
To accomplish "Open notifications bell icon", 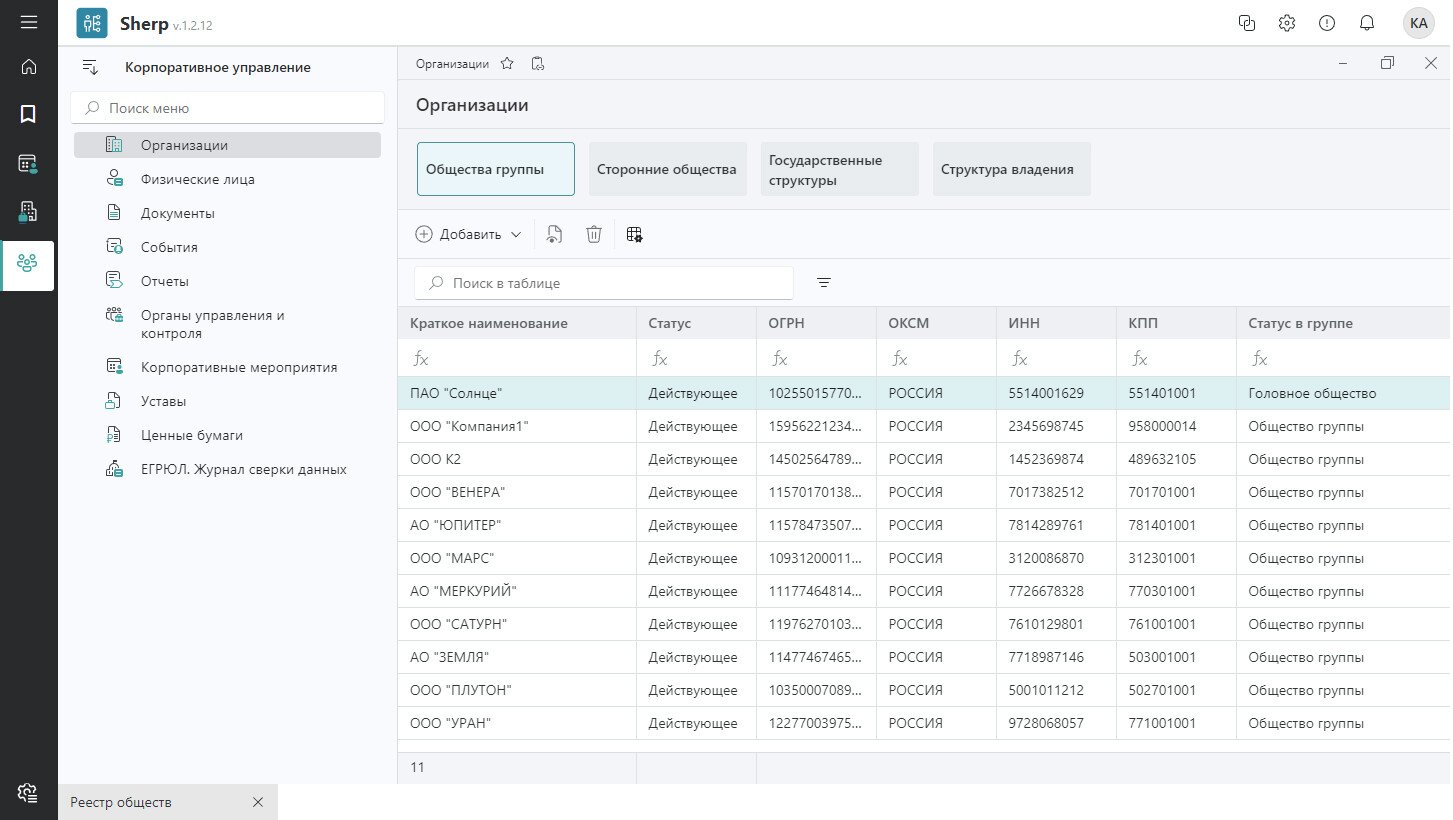I will click(x=1366, y=23).
